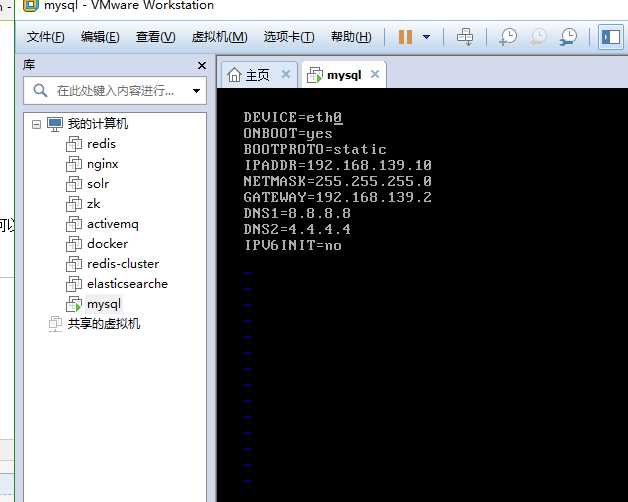Select the activemq virtual machine
The height and width of the screenshot is (502, 628).
[x=113, y=224]
